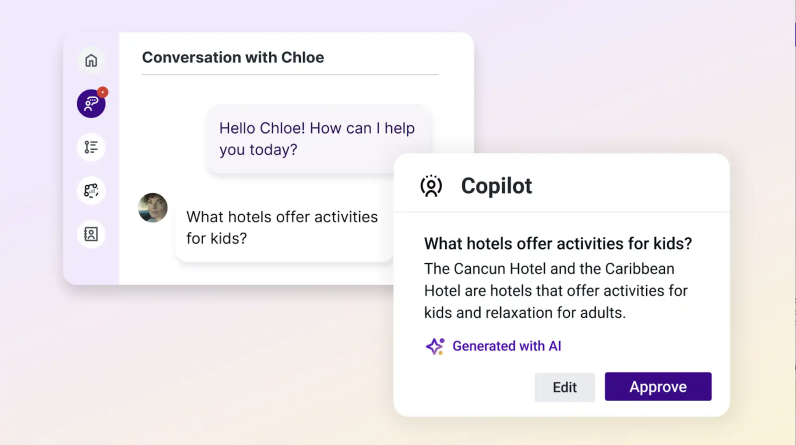
Task: Click the Edit button
Action: [x=565, y=387]
